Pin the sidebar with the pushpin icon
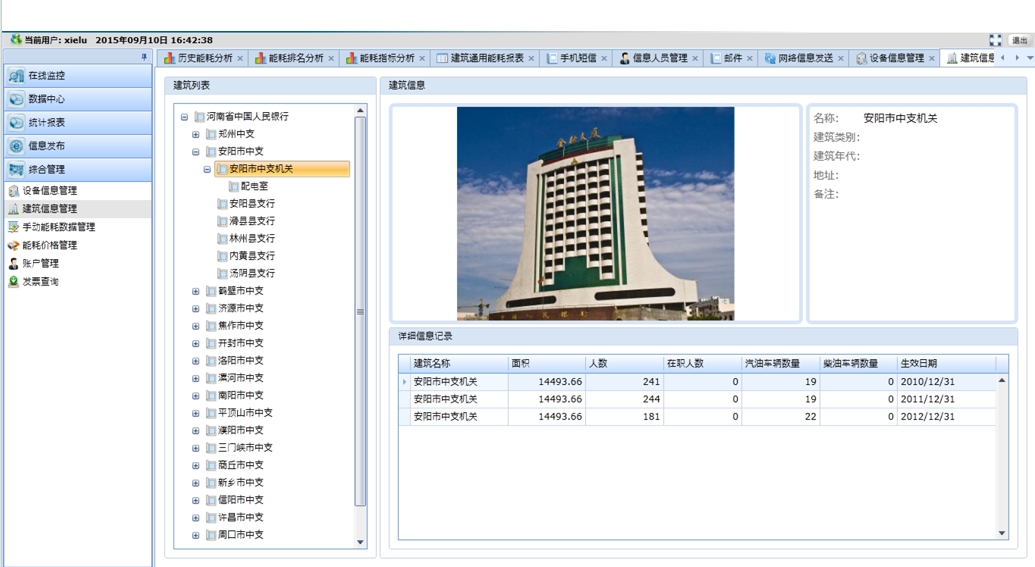This screenshot has height=567, width=1035. [x=144, y=58]
